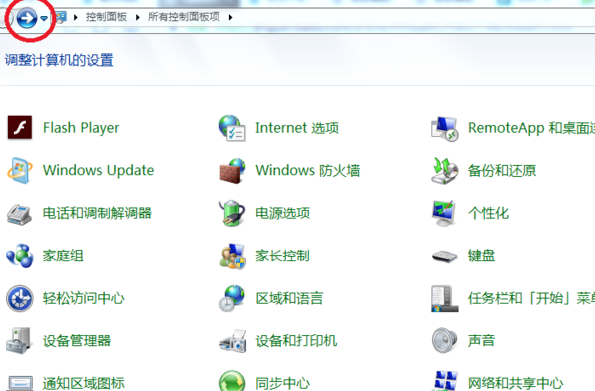Expand the arrow after 控制面板 breadcrumb
The width and height of the screenshot is (595, 391).
(137, 17)
